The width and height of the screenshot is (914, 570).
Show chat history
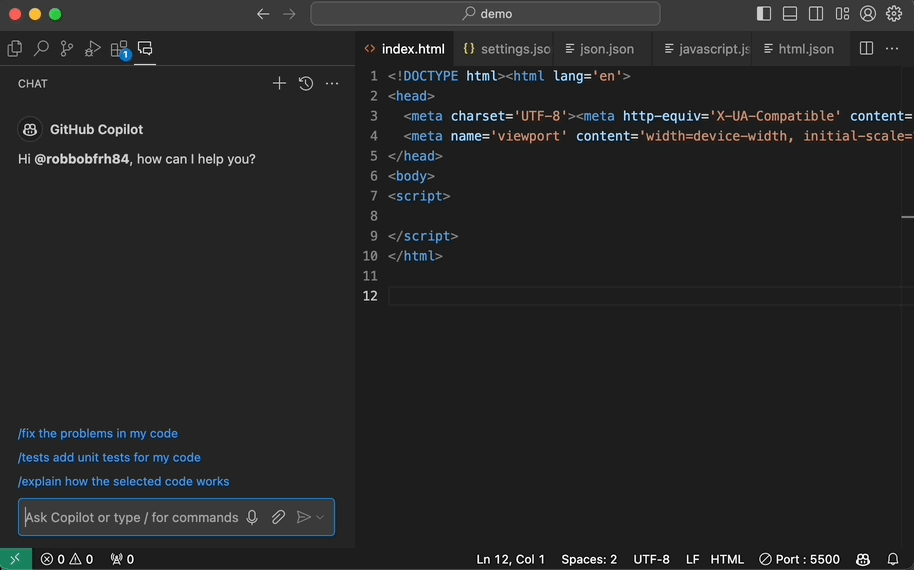[306, 84]
